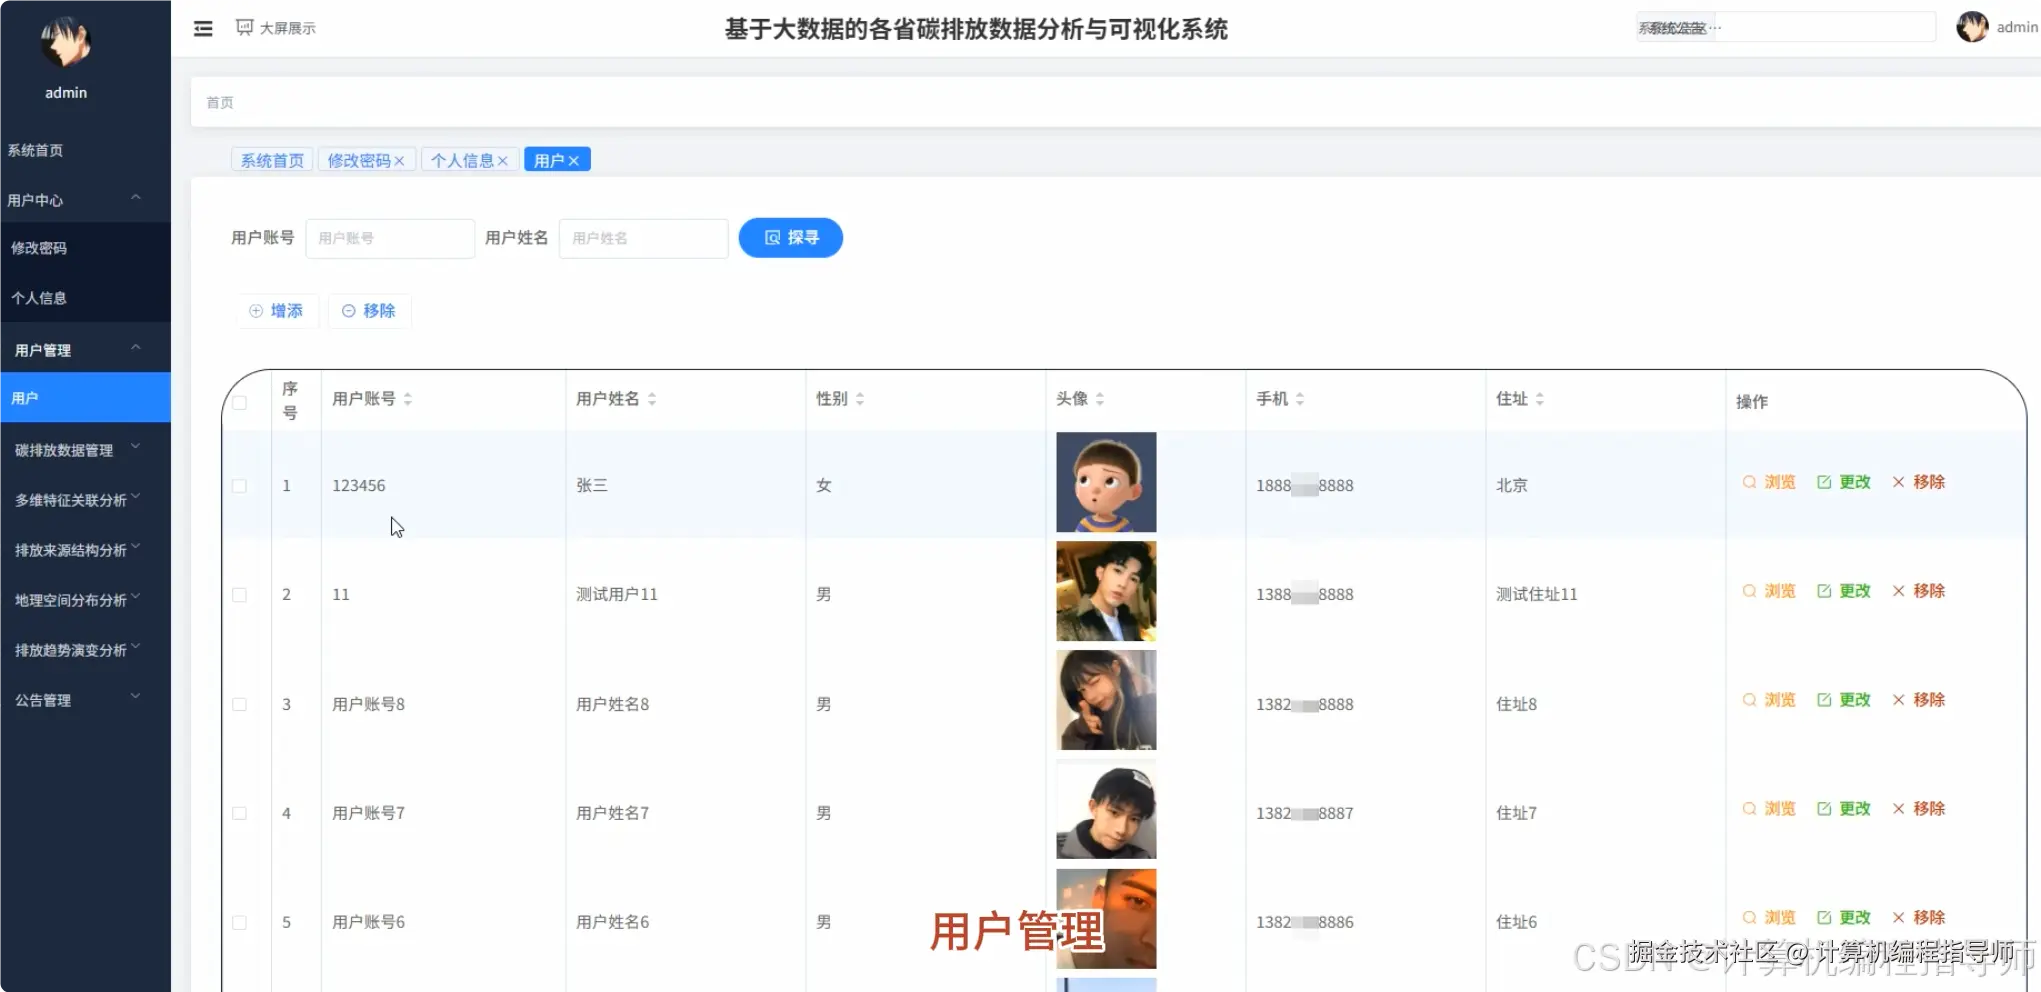Click the 用户账号 input field

pos(390,238)
